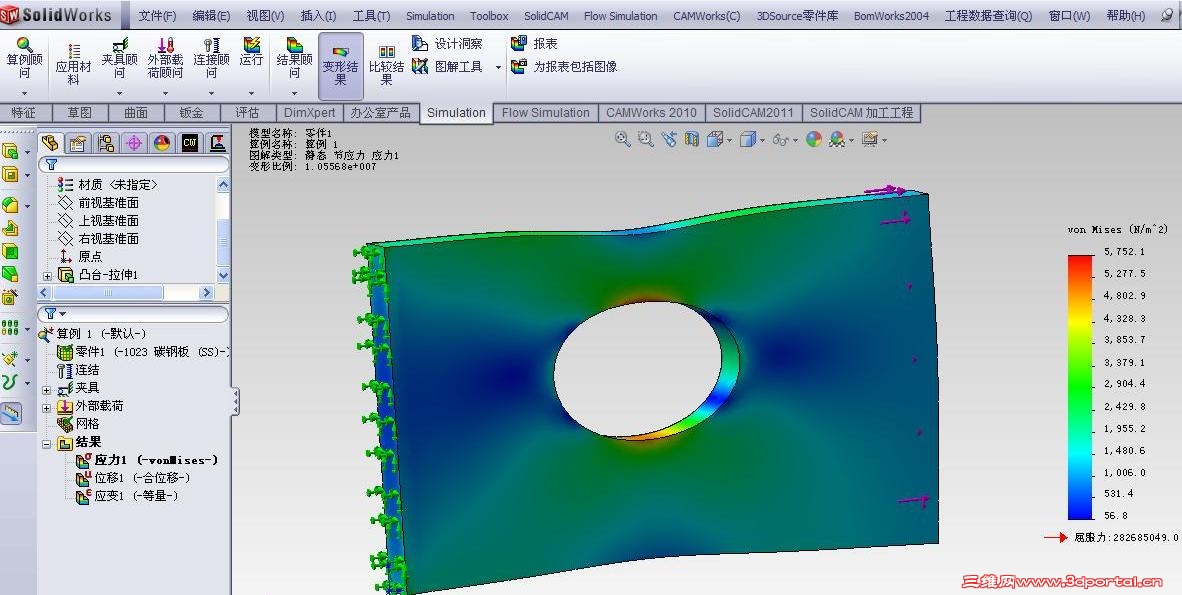The height and width of the screenshot is (595, 1182).
Task: Open 设计洞察 design insight
Action: tap(448, 44)
